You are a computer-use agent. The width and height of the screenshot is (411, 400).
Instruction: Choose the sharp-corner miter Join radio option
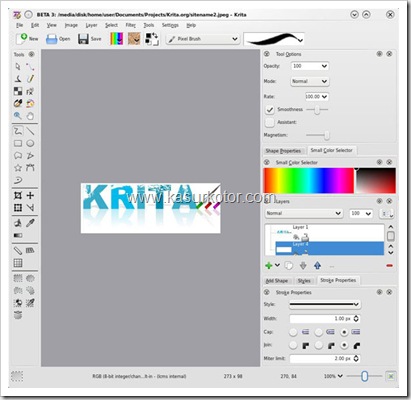pyautogui.click(x=293, y=345)
